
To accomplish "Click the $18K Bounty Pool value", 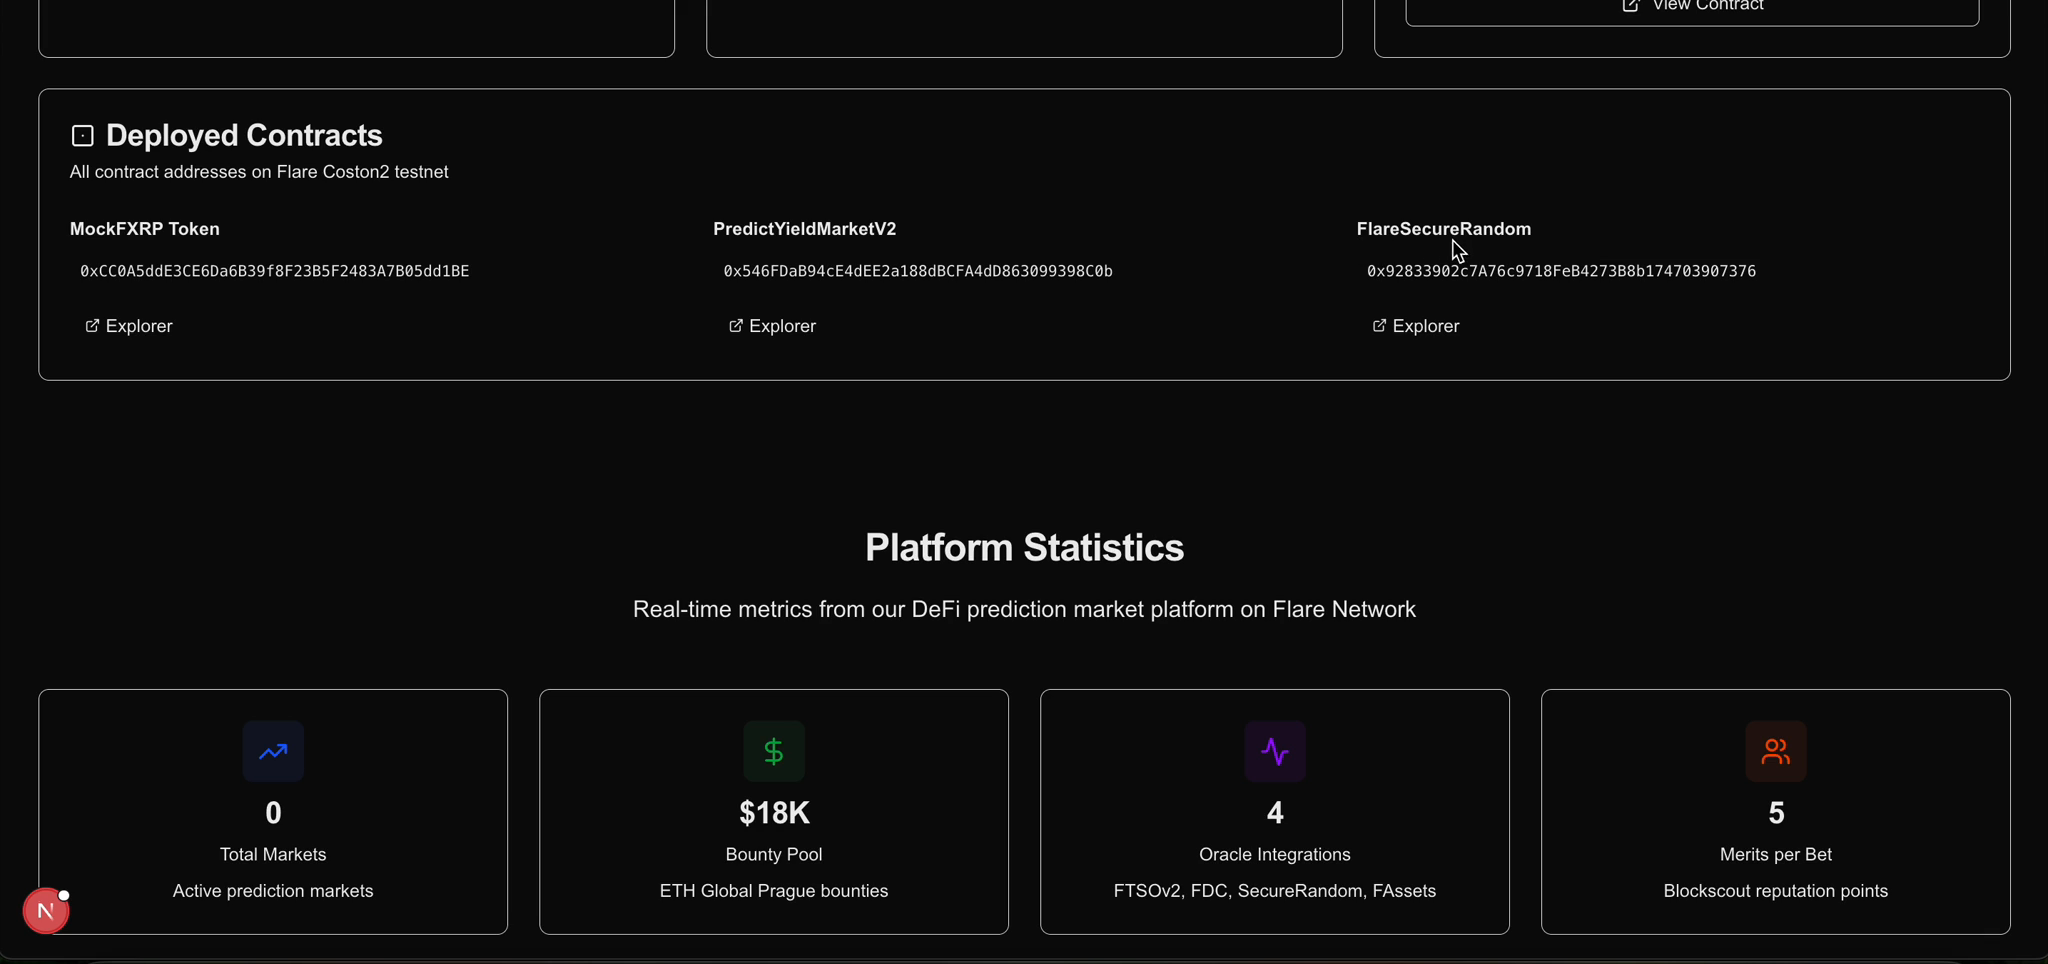I will point(774,813).
